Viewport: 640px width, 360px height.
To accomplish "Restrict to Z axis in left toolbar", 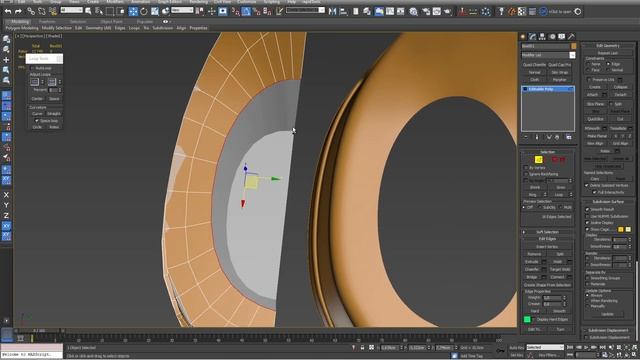I will (x=6, y=216).
